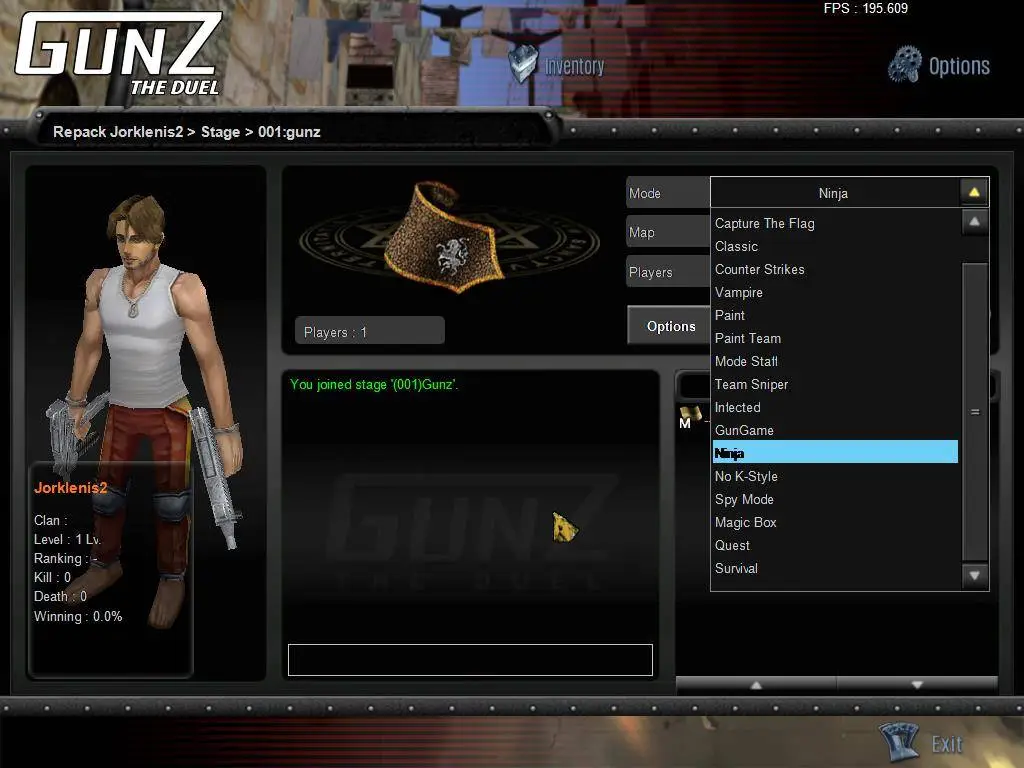This screenshot has width=1024, height=768.
Task: Collapse the Mode dropdown with yellow arrow
Action: [974, 193]
